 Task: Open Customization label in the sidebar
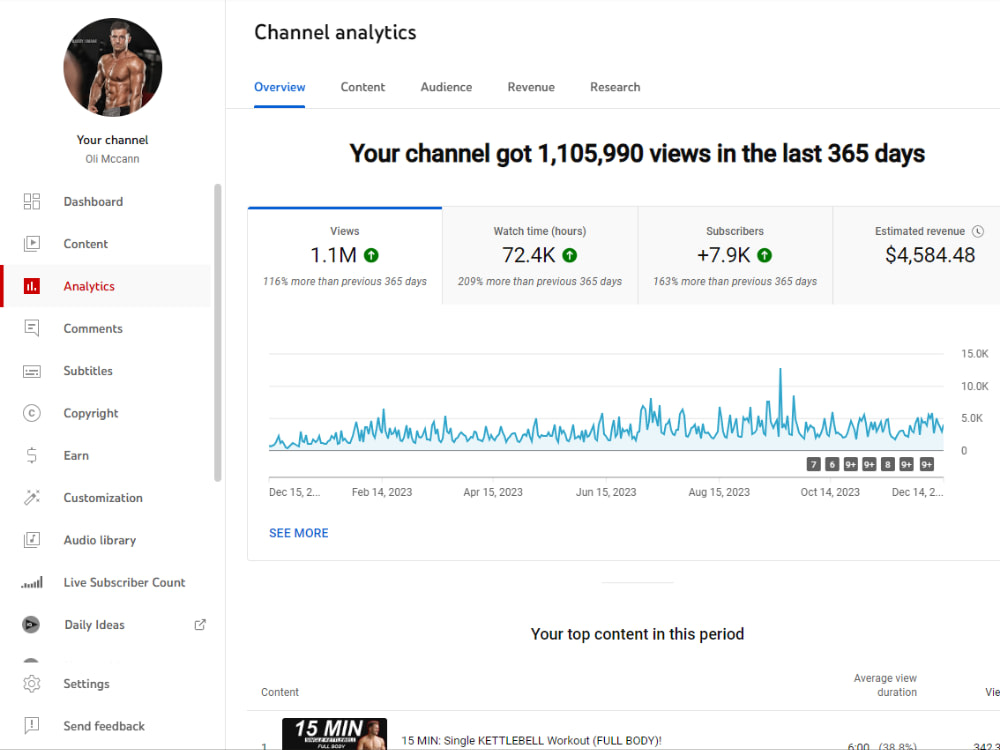103,497
